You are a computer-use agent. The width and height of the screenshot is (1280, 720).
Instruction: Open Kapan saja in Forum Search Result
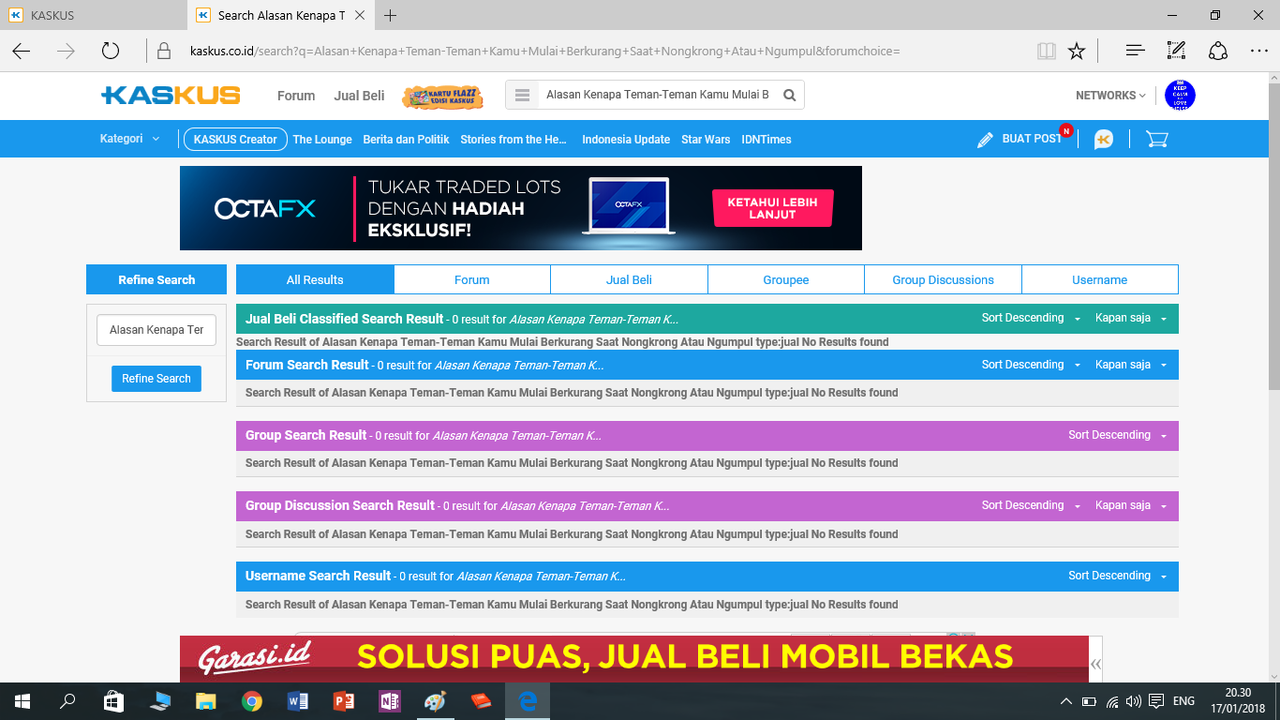click(x=1131, y=365)
